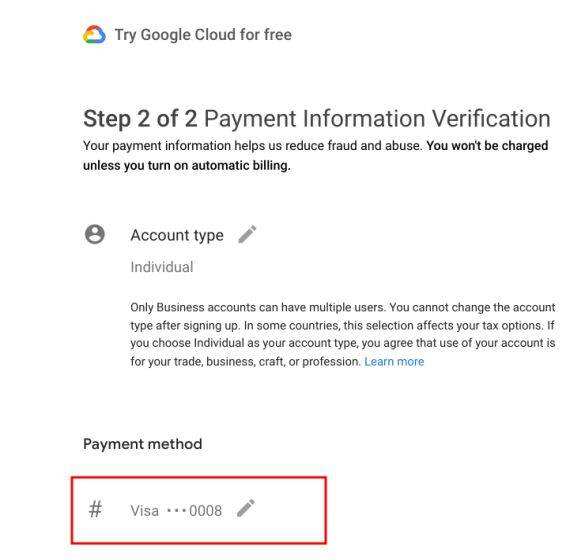Click the masked dots before 0008
The image size is (581, 560).
point(176,511)
